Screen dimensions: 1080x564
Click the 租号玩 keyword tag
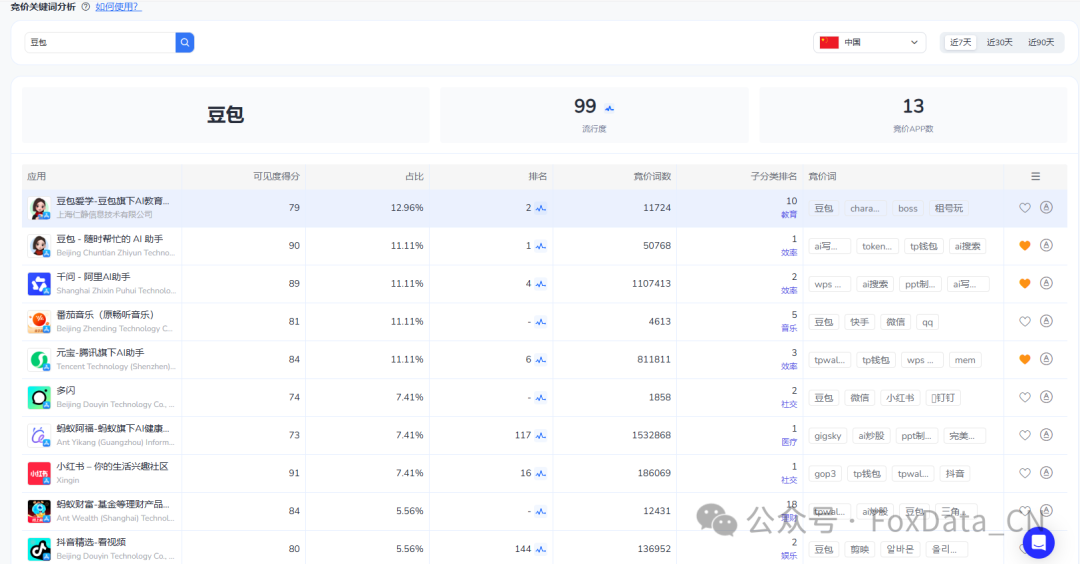click(x=948, y=209)
